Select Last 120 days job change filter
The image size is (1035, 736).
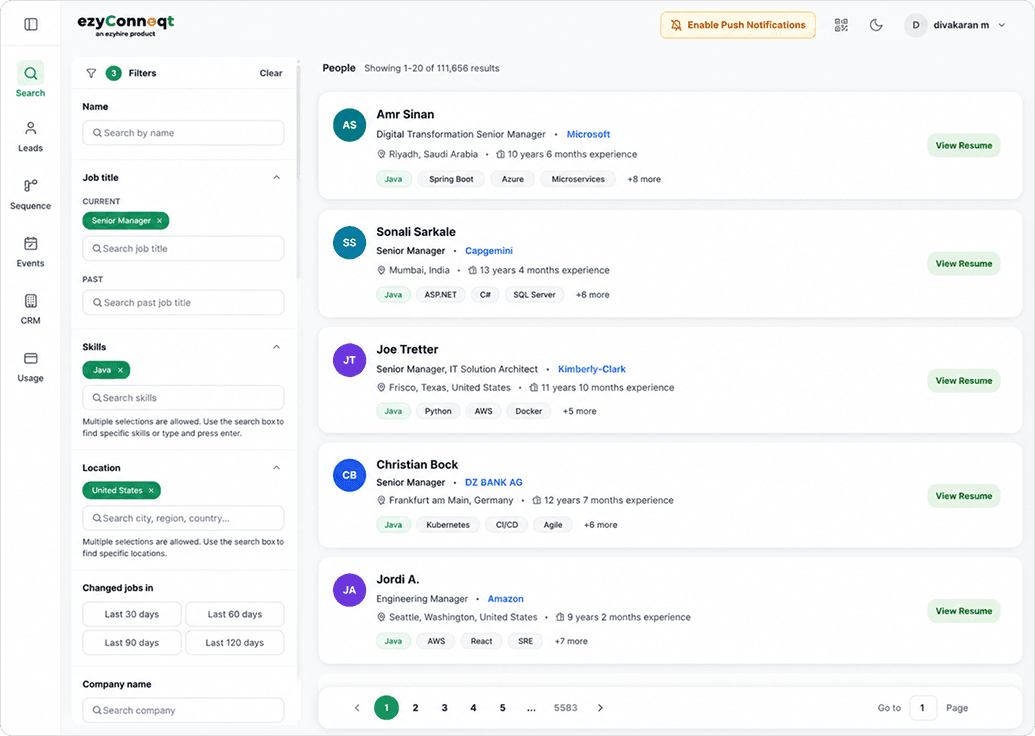tap(234, 642)
